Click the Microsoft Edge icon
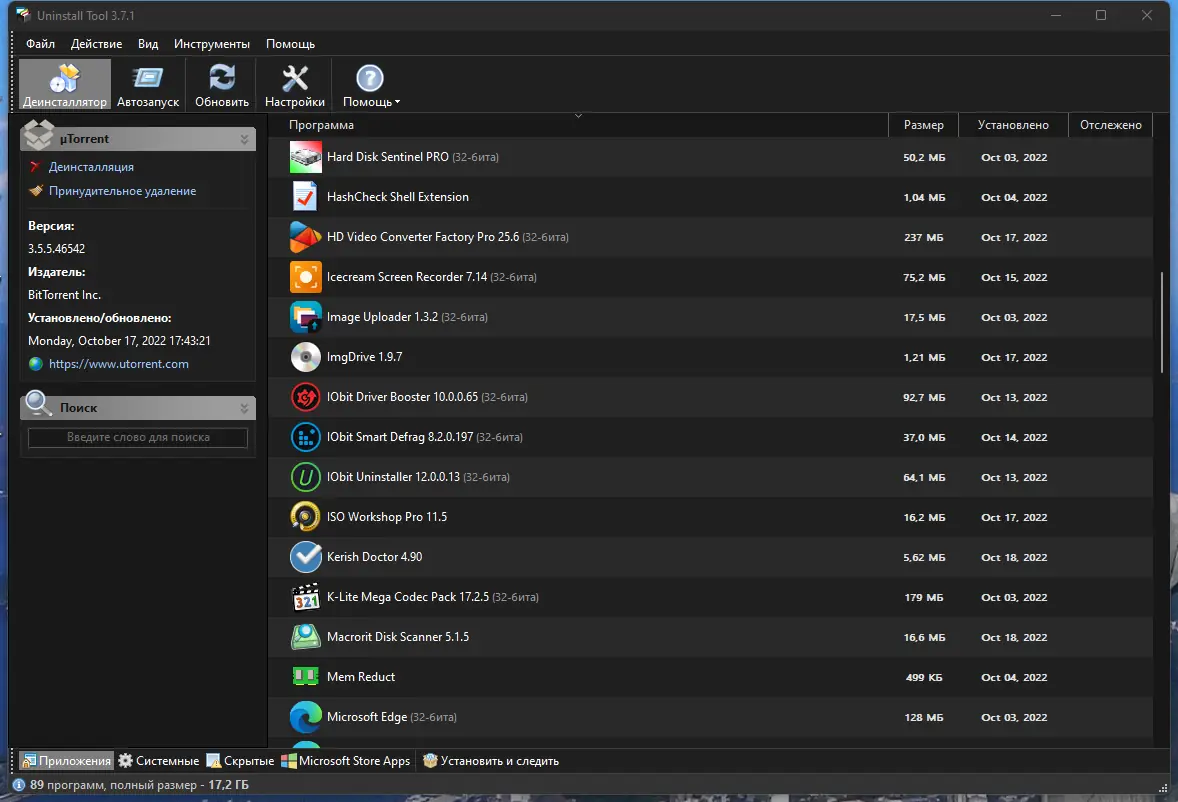 [x=306, y=717]
